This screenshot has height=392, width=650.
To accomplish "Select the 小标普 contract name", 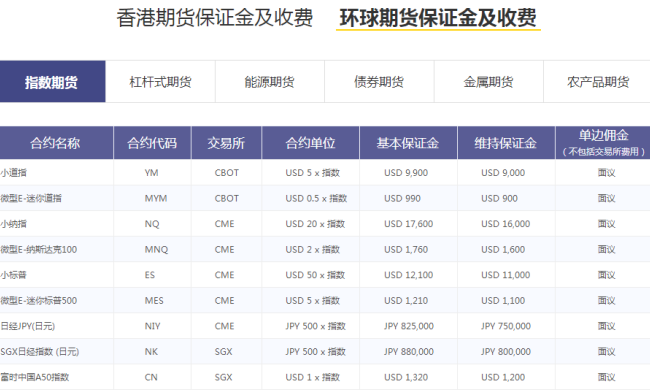I will 14,275.
